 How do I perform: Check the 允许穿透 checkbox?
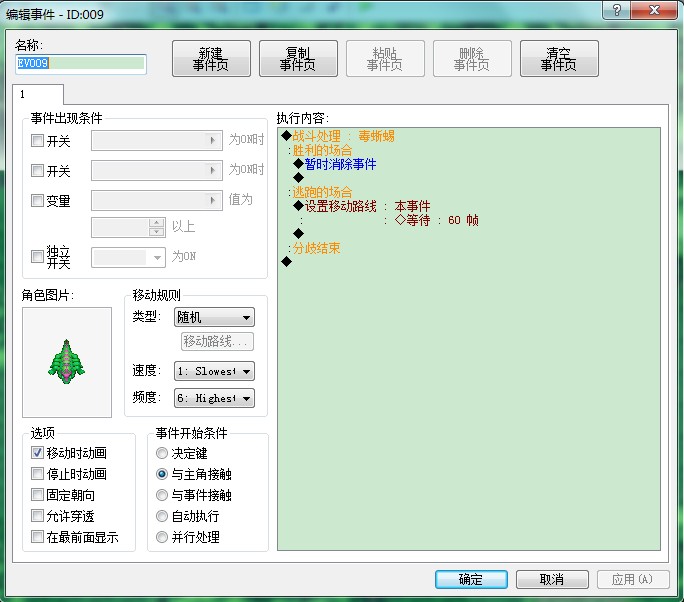click(x=38, y=515)
